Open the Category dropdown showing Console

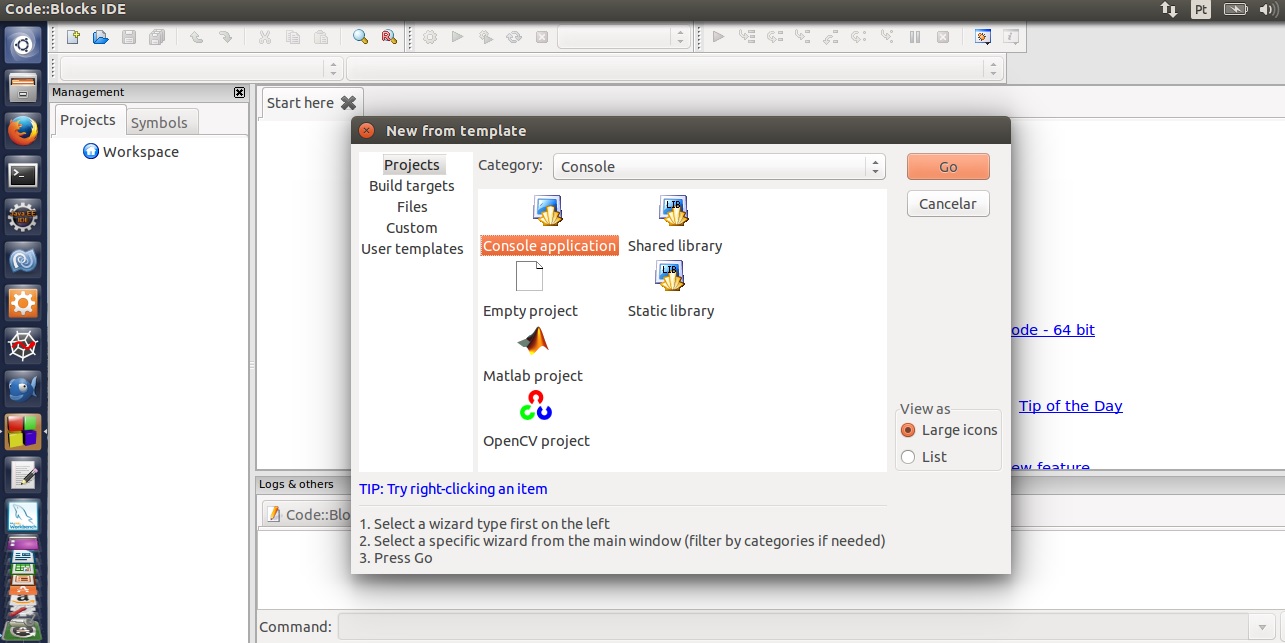(718, 167)
